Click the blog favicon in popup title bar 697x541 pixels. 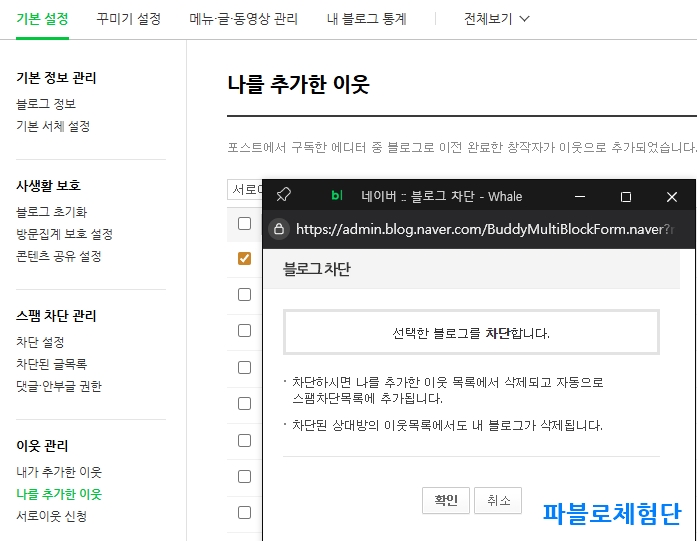[x=337, y=195]
